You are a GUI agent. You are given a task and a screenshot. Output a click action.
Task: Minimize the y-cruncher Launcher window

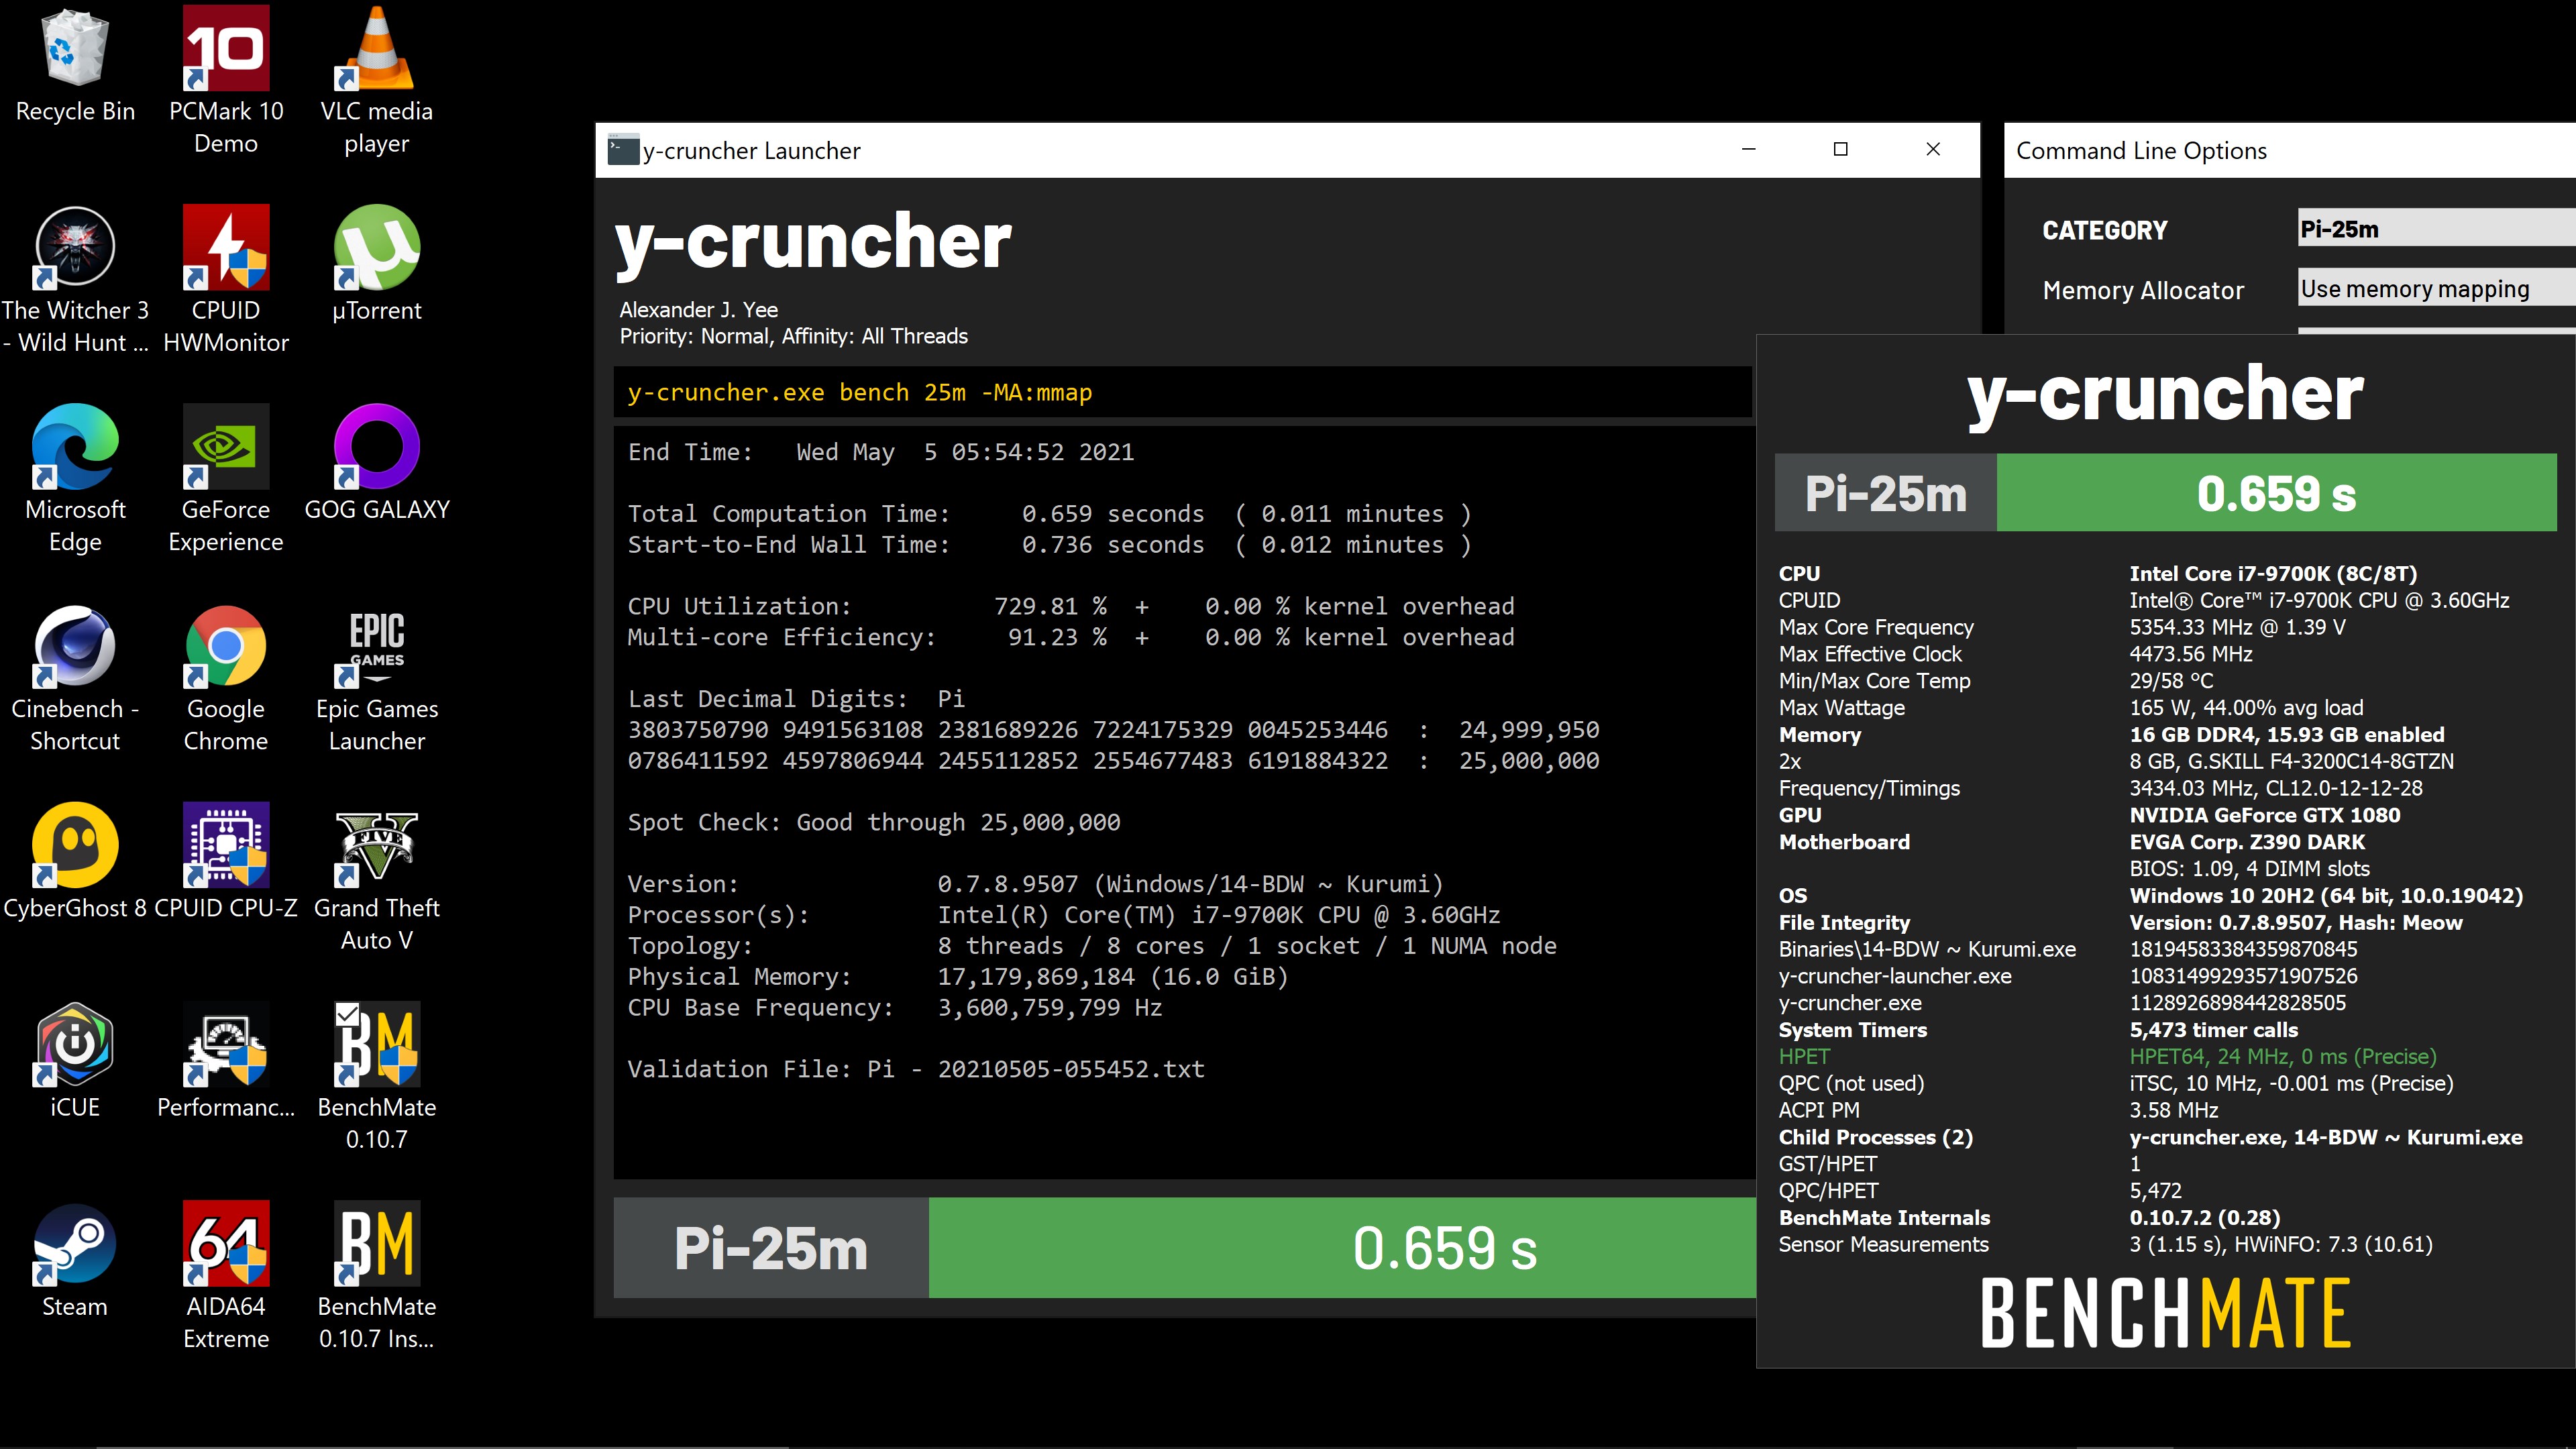1748,149
